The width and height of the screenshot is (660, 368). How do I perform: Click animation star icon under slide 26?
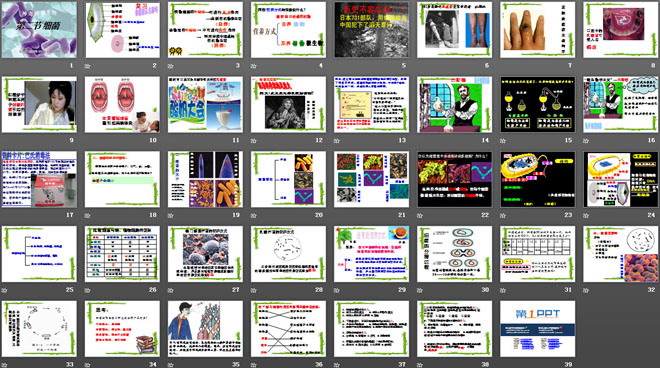click(88, 291)
